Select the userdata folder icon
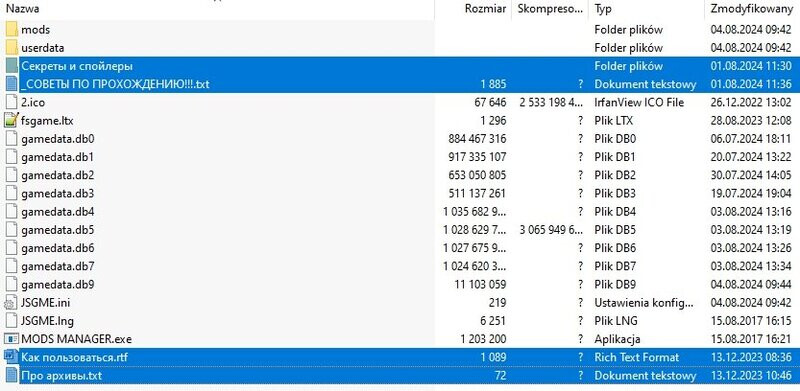The image size is (800, 391). (x=12, y=47)
